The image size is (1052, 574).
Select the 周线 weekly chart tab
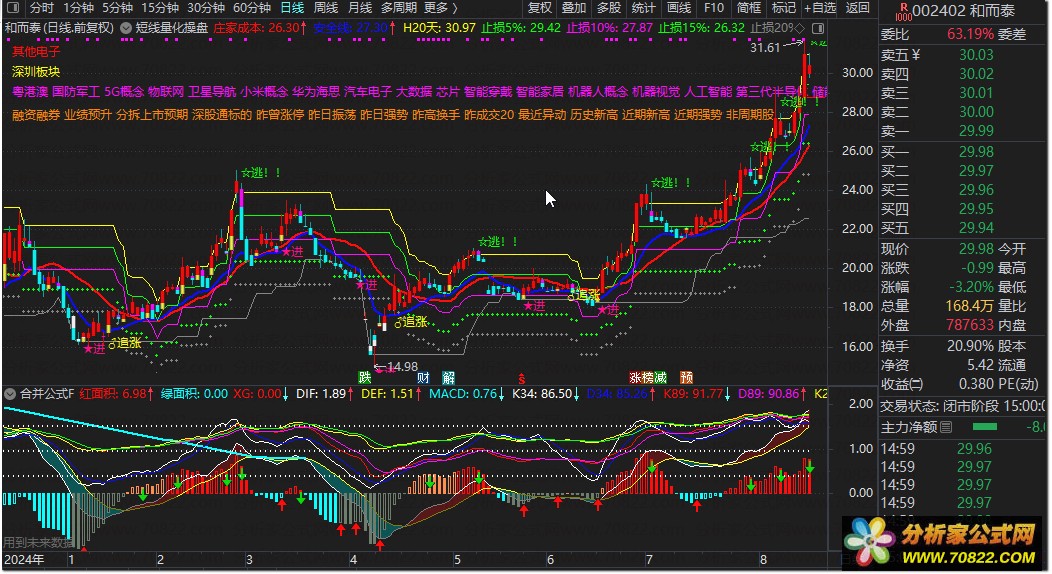pyautogui.click(x=326, y=8)
